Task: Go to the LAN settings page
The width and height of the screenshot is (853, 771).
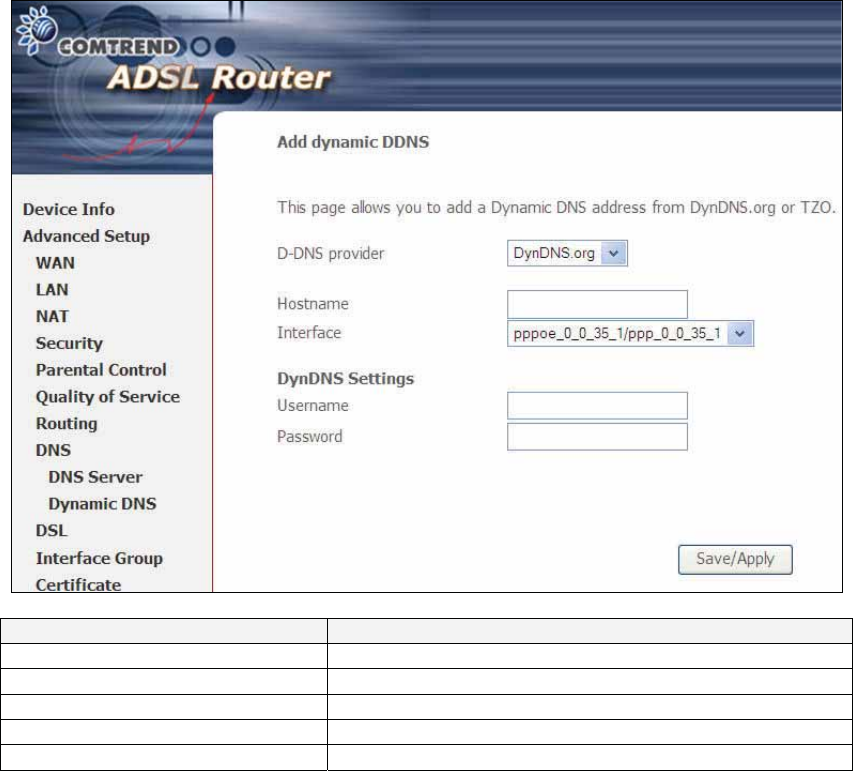Action: point(52,289)
